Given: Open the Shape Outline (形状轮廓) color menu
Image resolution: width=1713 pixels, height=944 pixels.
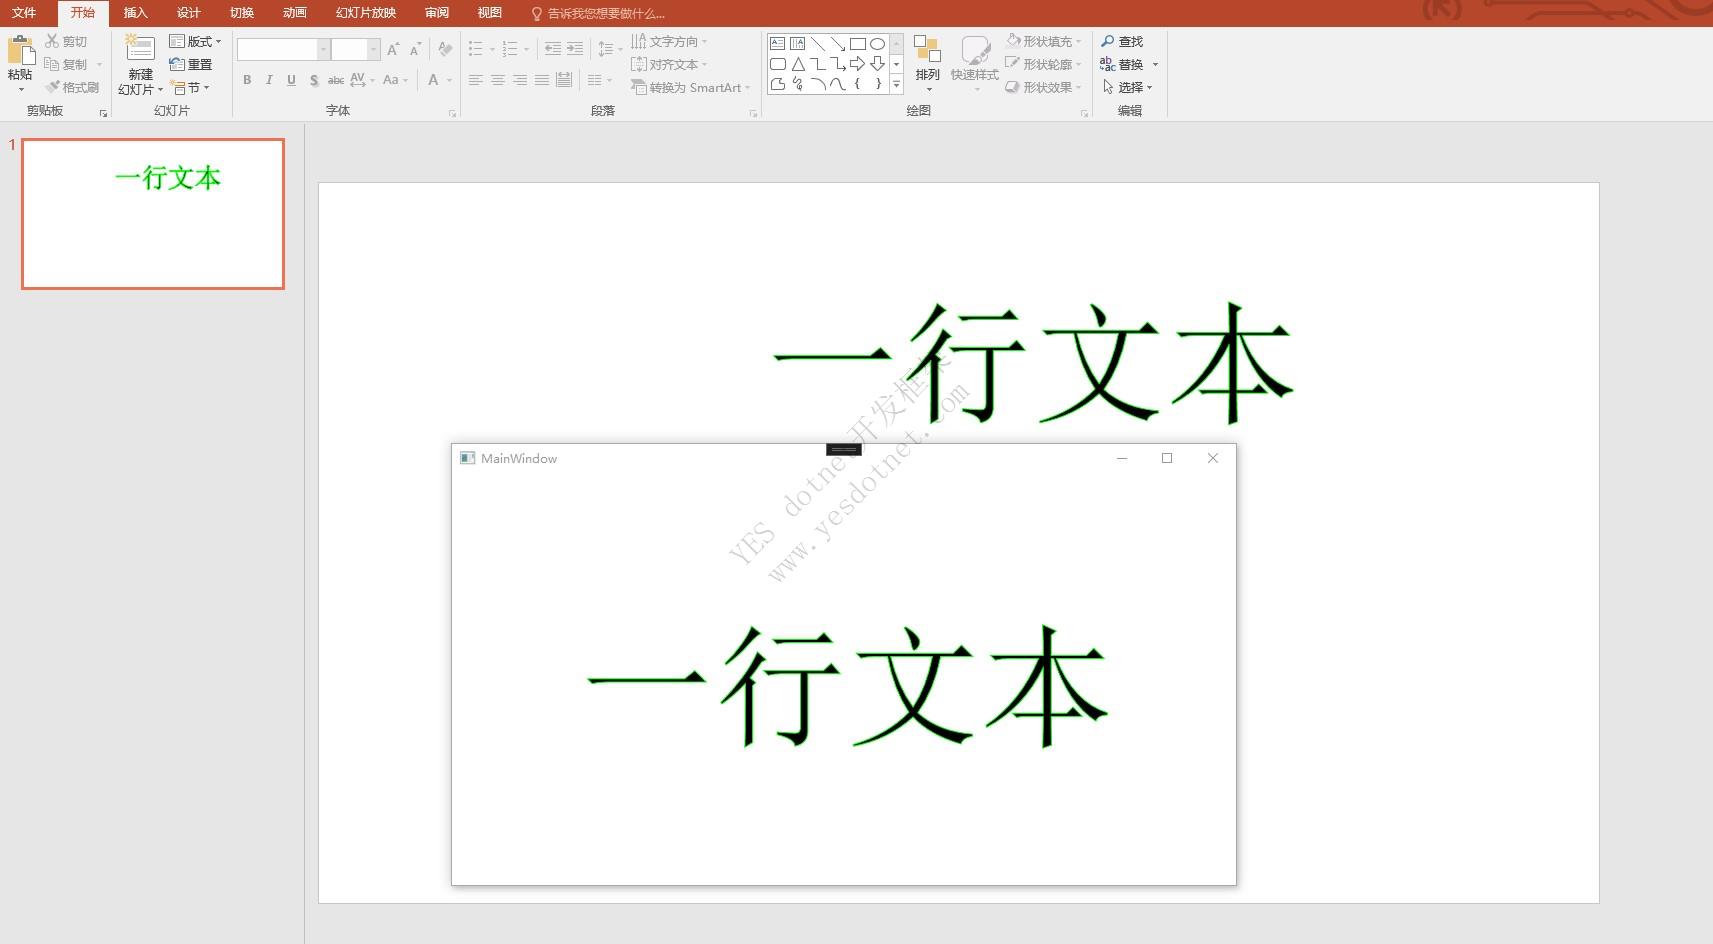Looking at the screenshot, I should pos(1043,64).
